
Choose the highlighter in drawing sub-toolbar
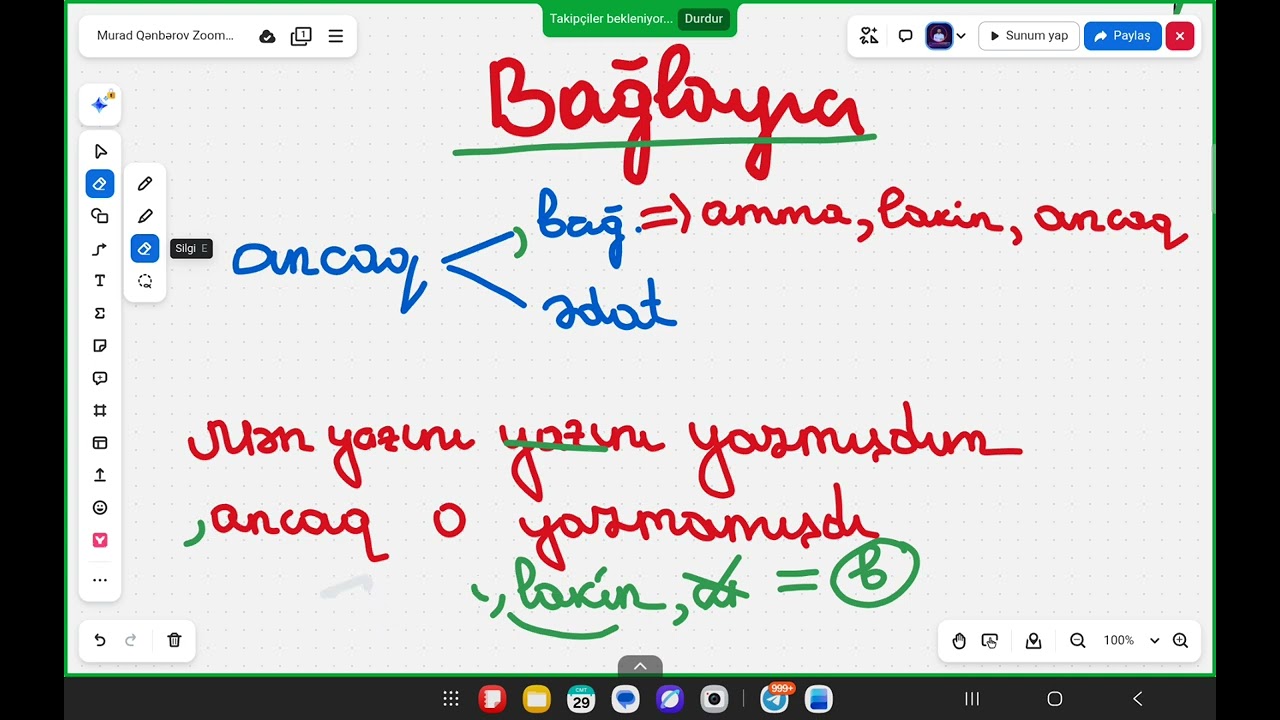[145, 216]
